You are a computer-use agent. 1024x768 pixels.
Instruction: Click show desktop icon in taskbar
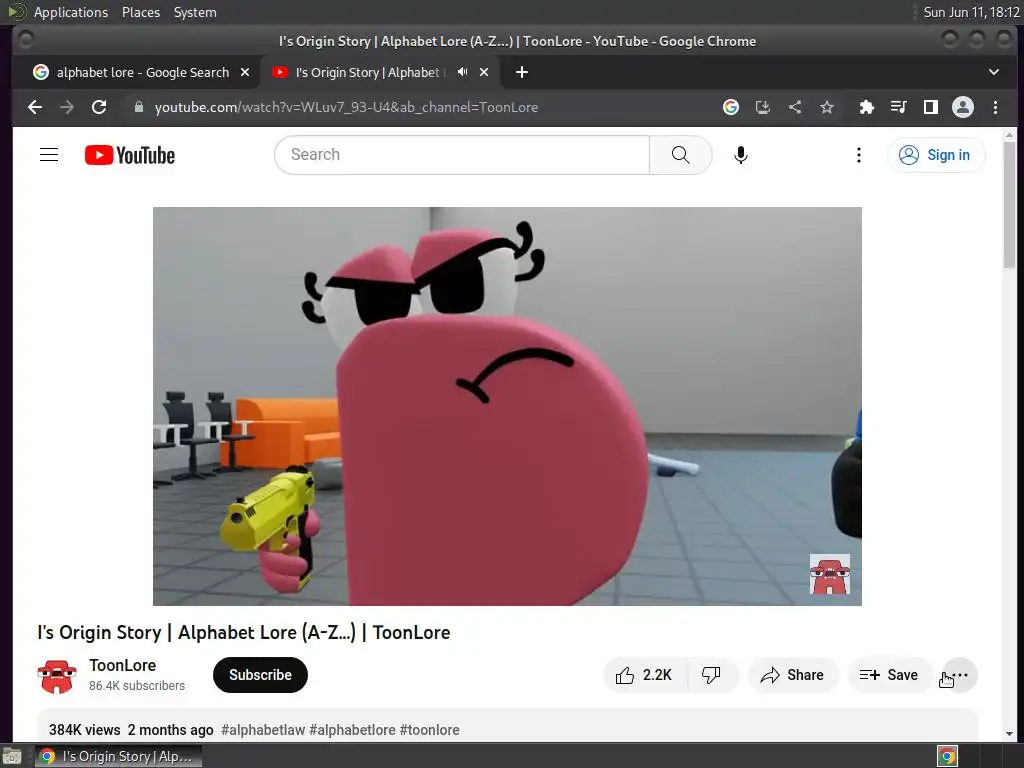coord(12,757)
